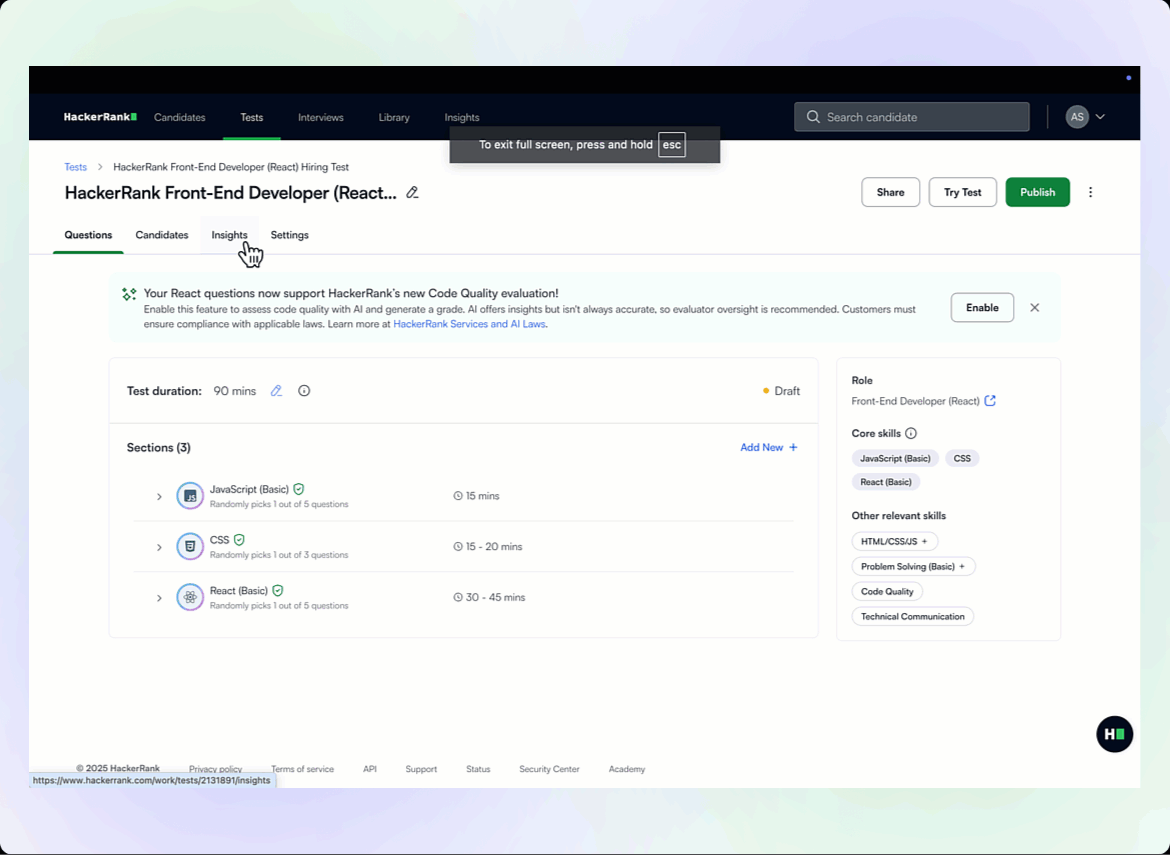Switch to the test's Candidates tab
This screenshot has width=1170, height=855.
pyautogui.click(x=162, y=235)
